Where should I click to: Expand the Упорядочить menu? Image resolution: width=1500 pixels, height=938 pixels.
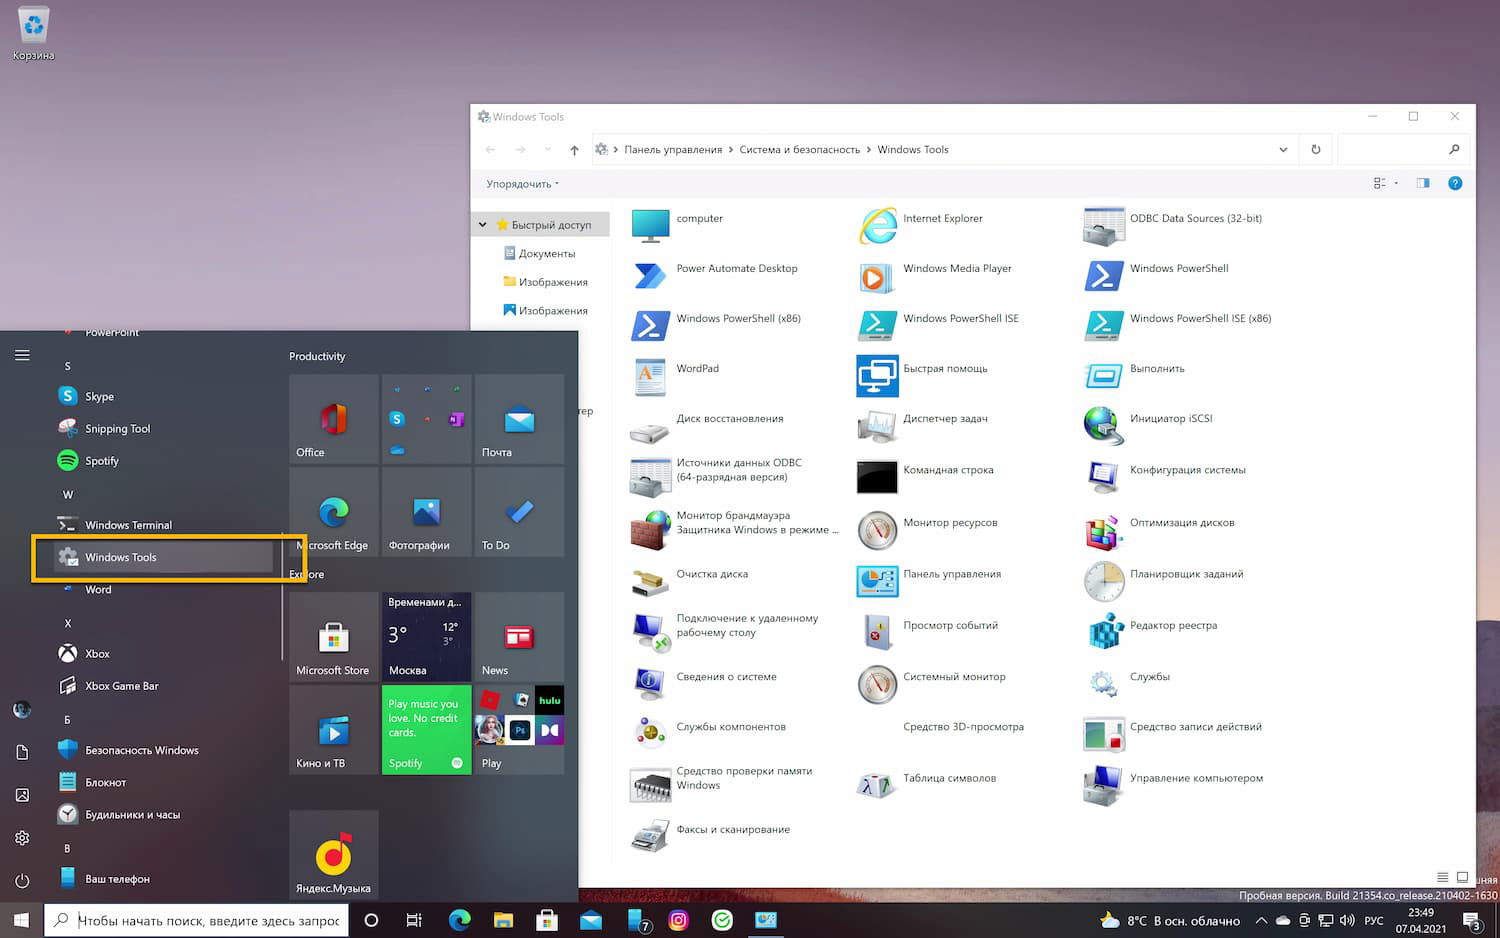click(519, 184)
